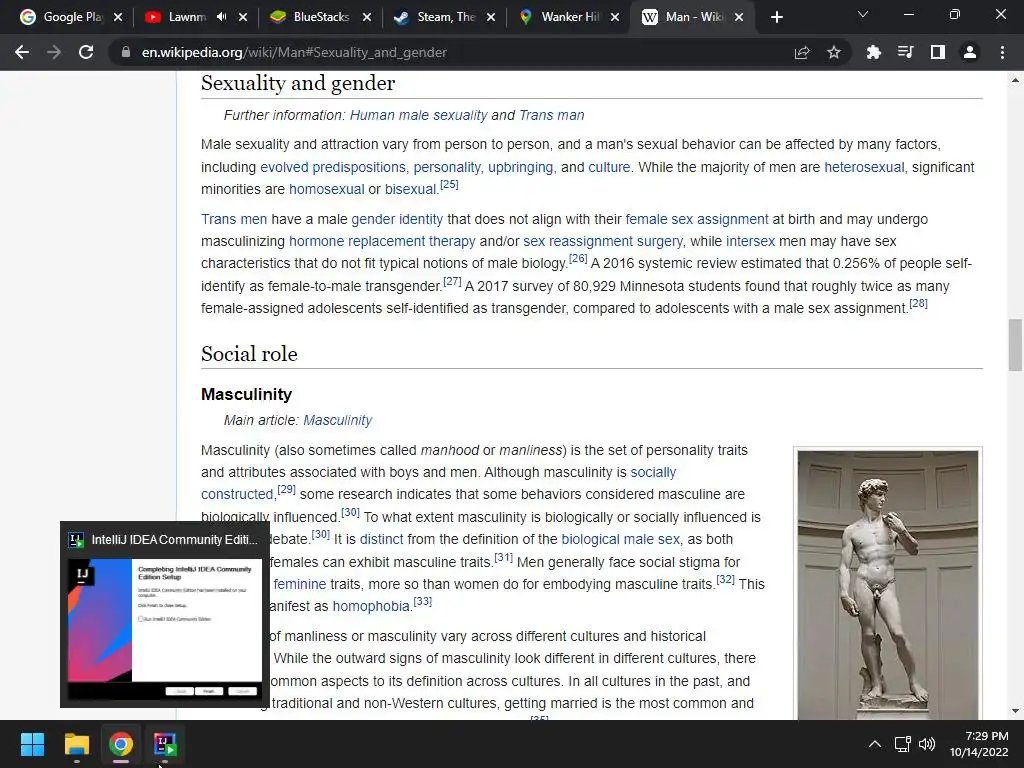Jump to citation 28
Screen dimensions: 1024x768
918,303
